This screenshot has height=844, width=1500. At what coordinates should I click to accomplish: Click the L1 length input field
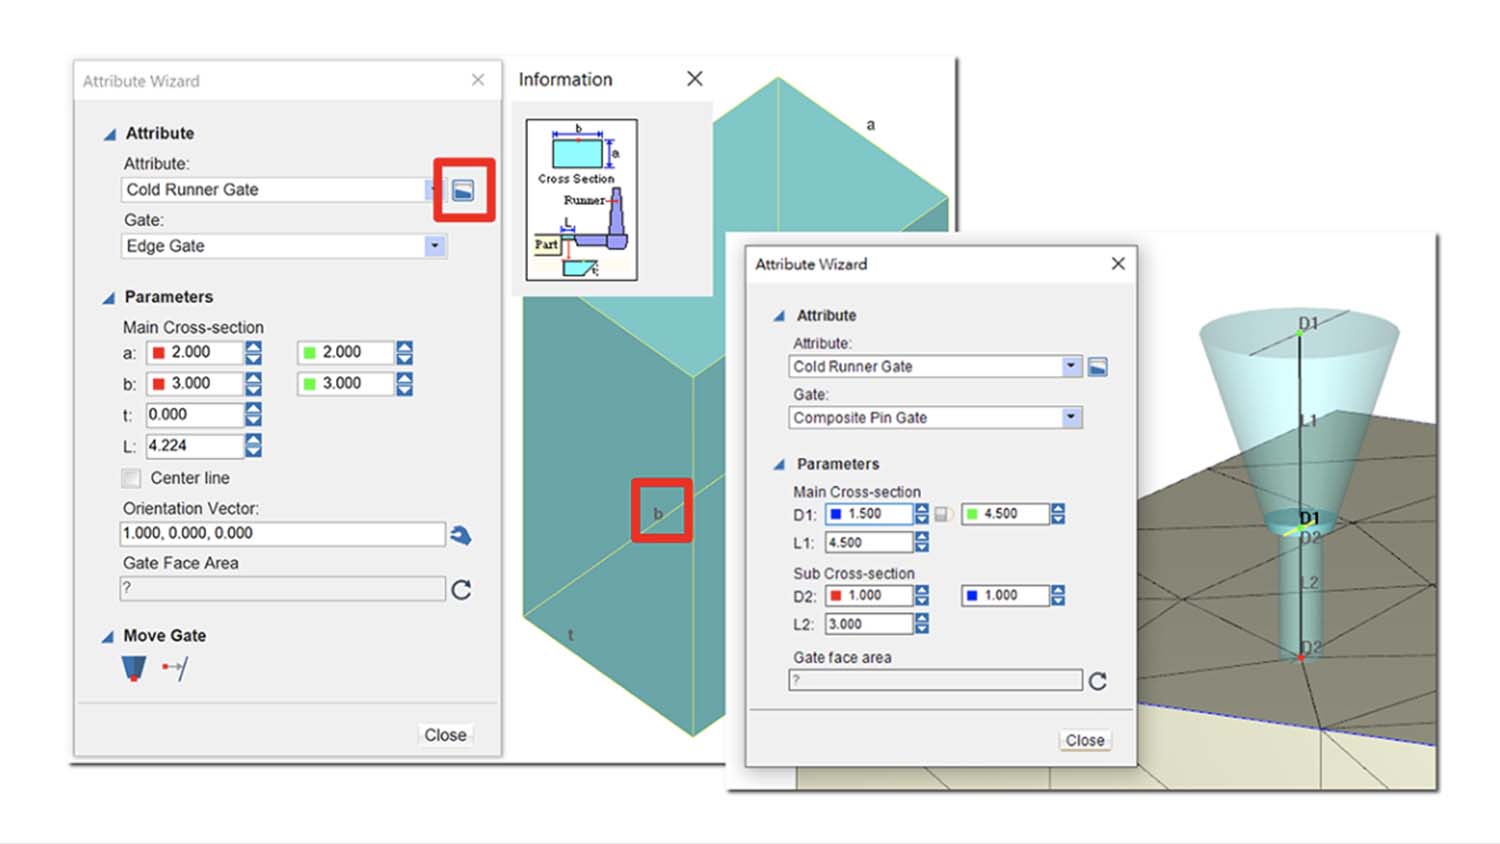868,543
